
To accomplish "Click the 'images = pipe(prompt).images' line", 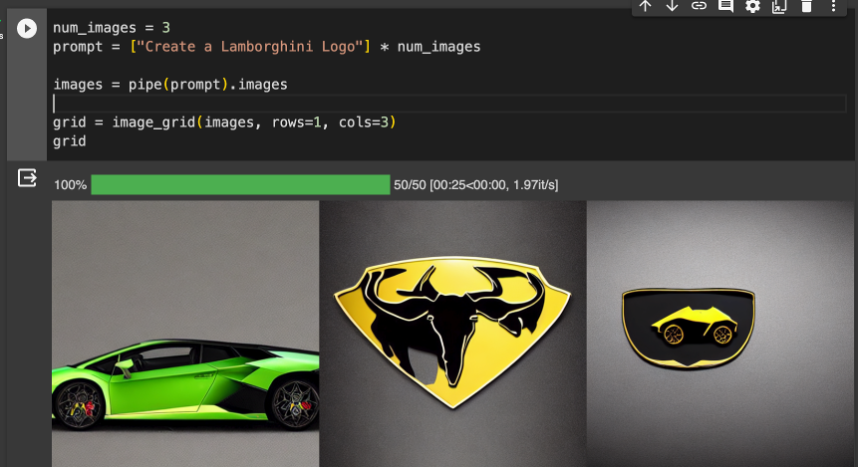I will click(x=170, y=84).
